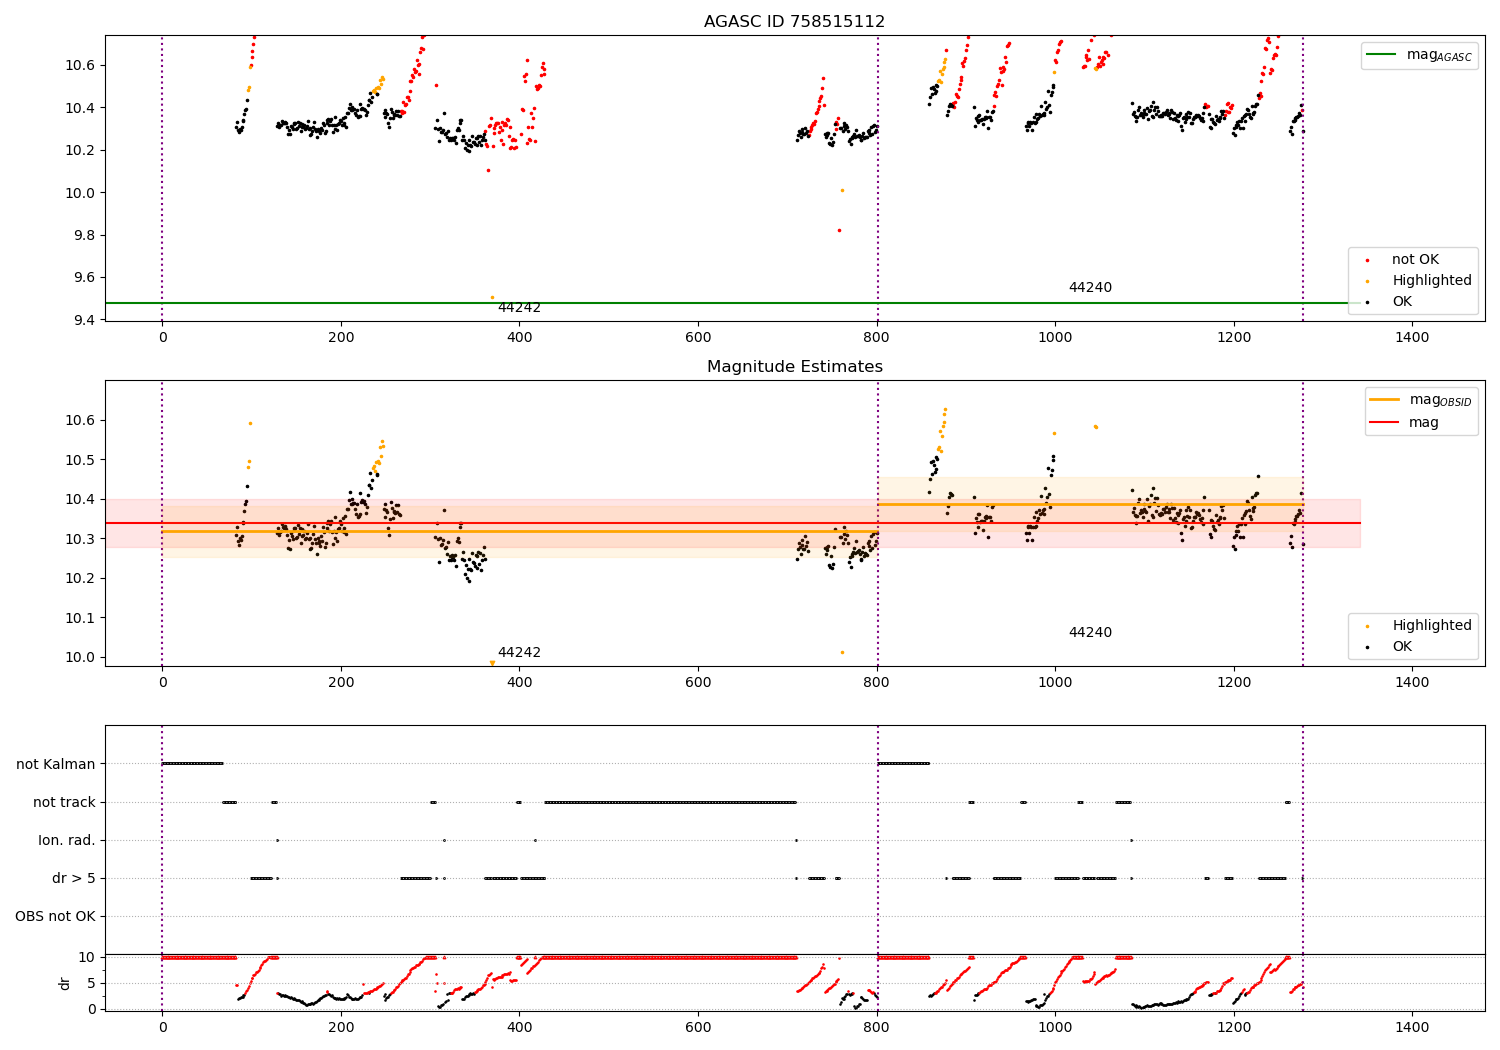The image size is (1500, 1050).
Task: Click the 'not track' axis label
Action: point(64,802)
